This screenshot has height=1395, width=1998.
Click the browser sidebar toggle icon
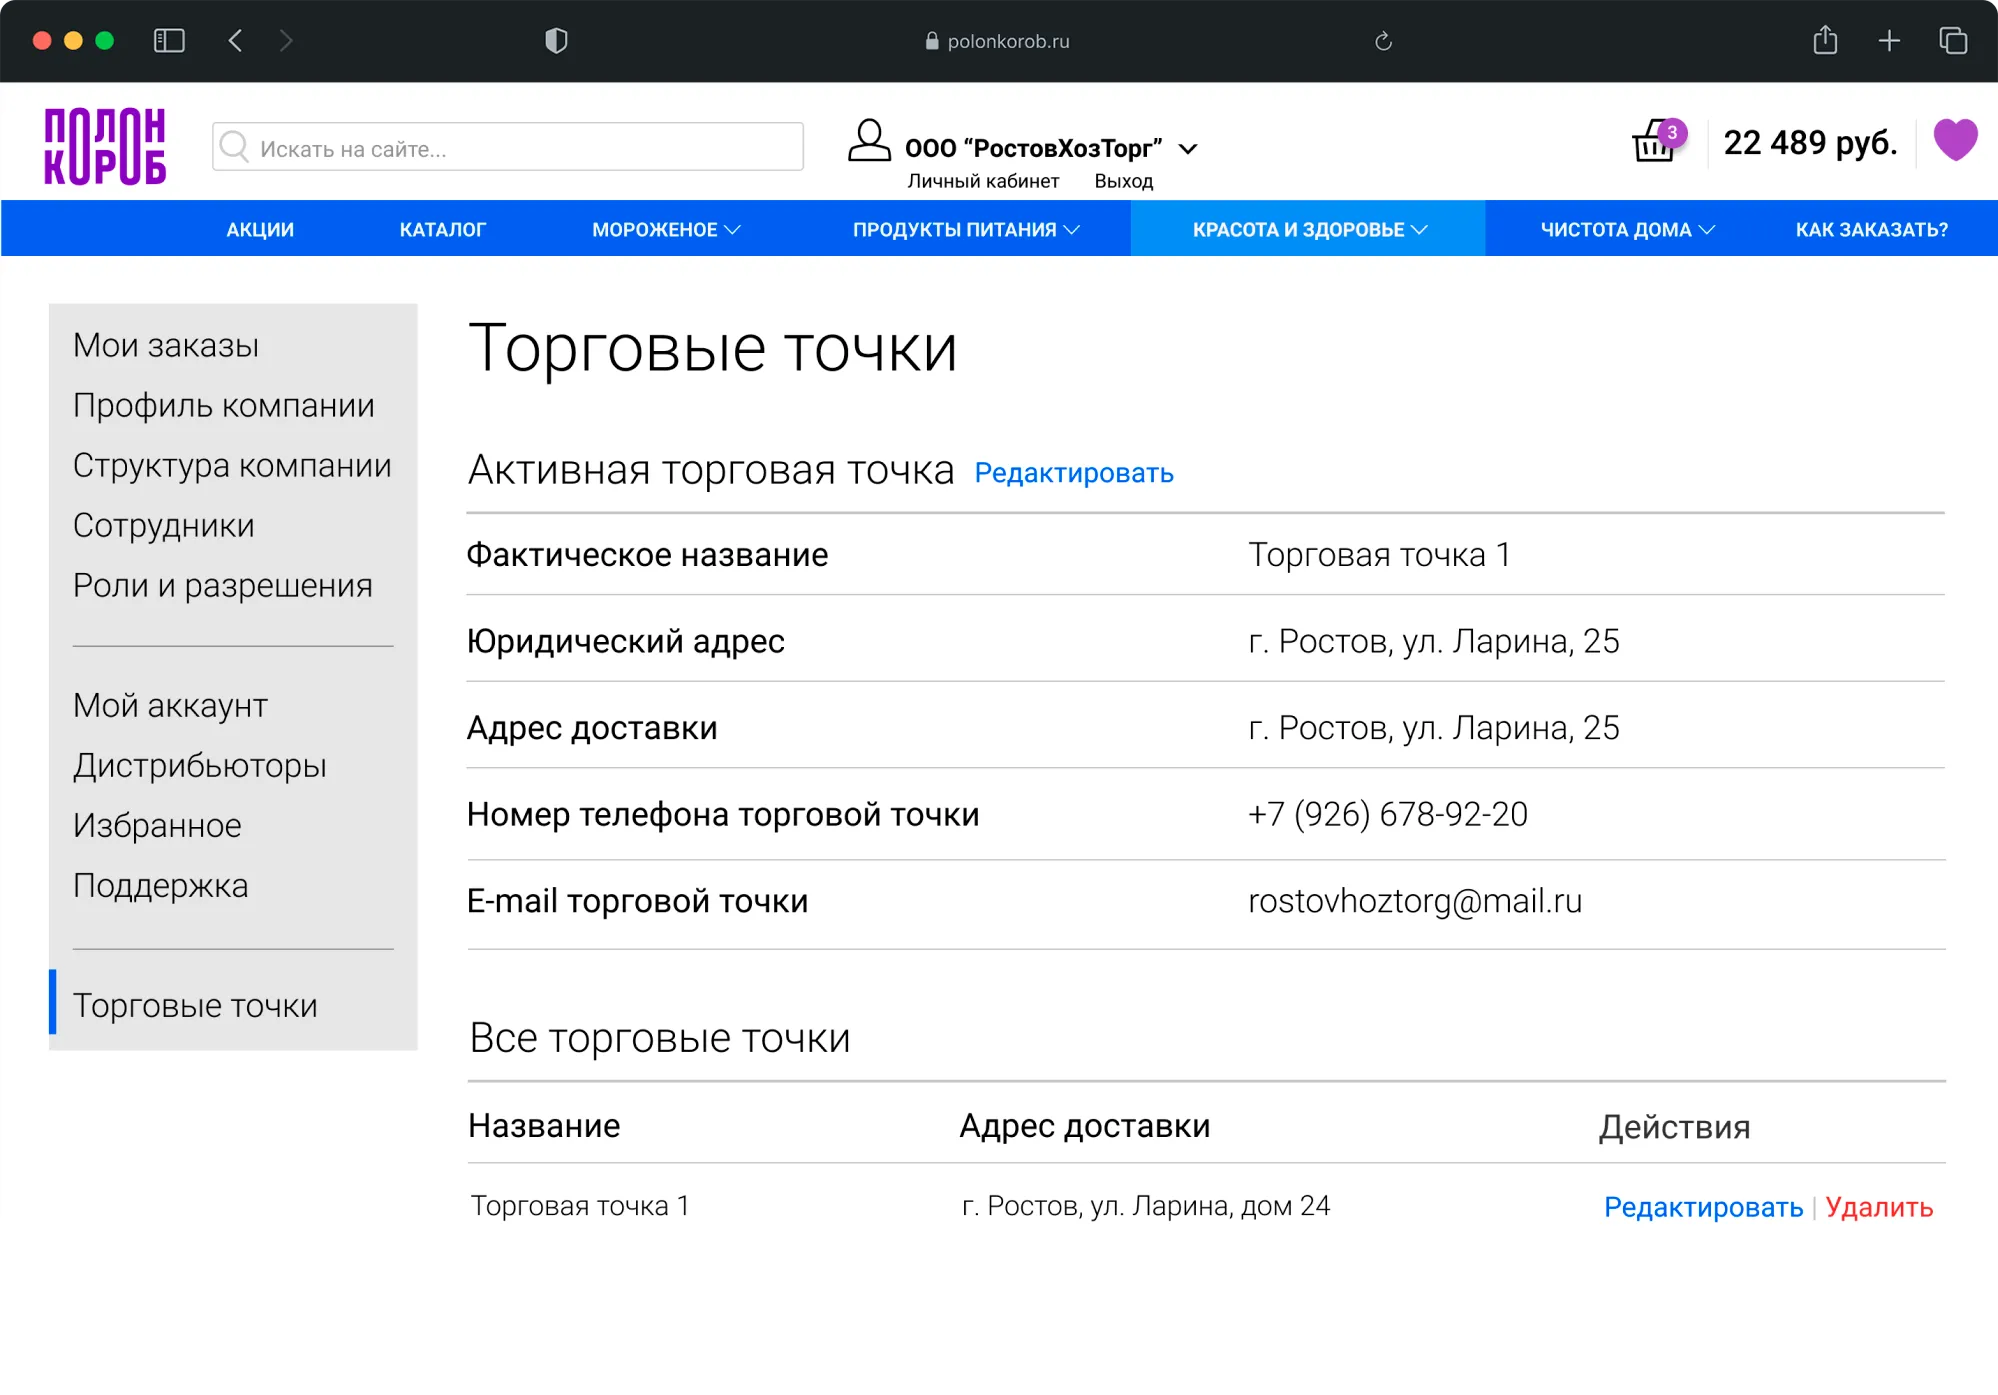click(x=169, y=41)
